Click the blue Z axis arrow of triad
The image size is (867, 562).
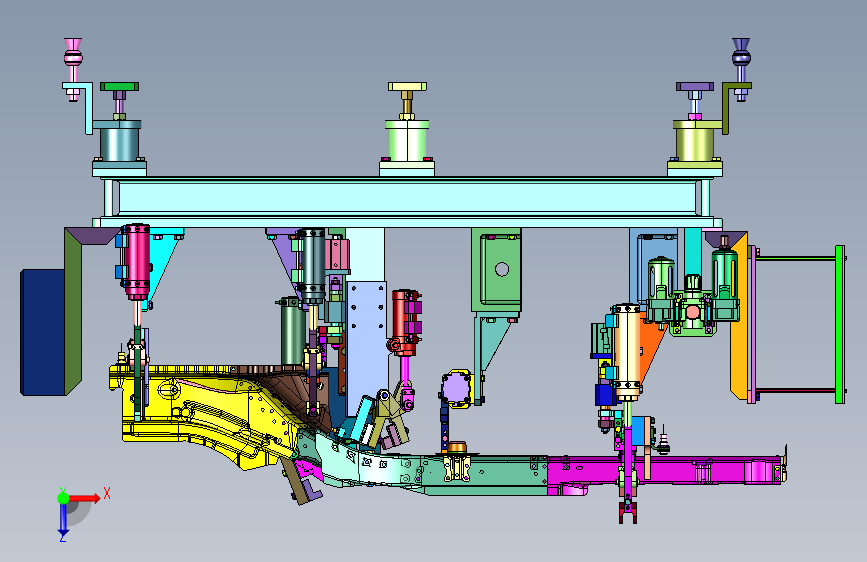[x=63, y=519]
